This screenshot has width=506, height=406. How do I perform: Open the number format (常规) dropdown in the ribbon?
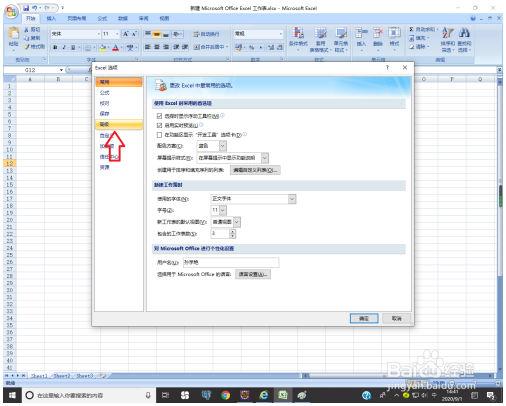[281, 34]
